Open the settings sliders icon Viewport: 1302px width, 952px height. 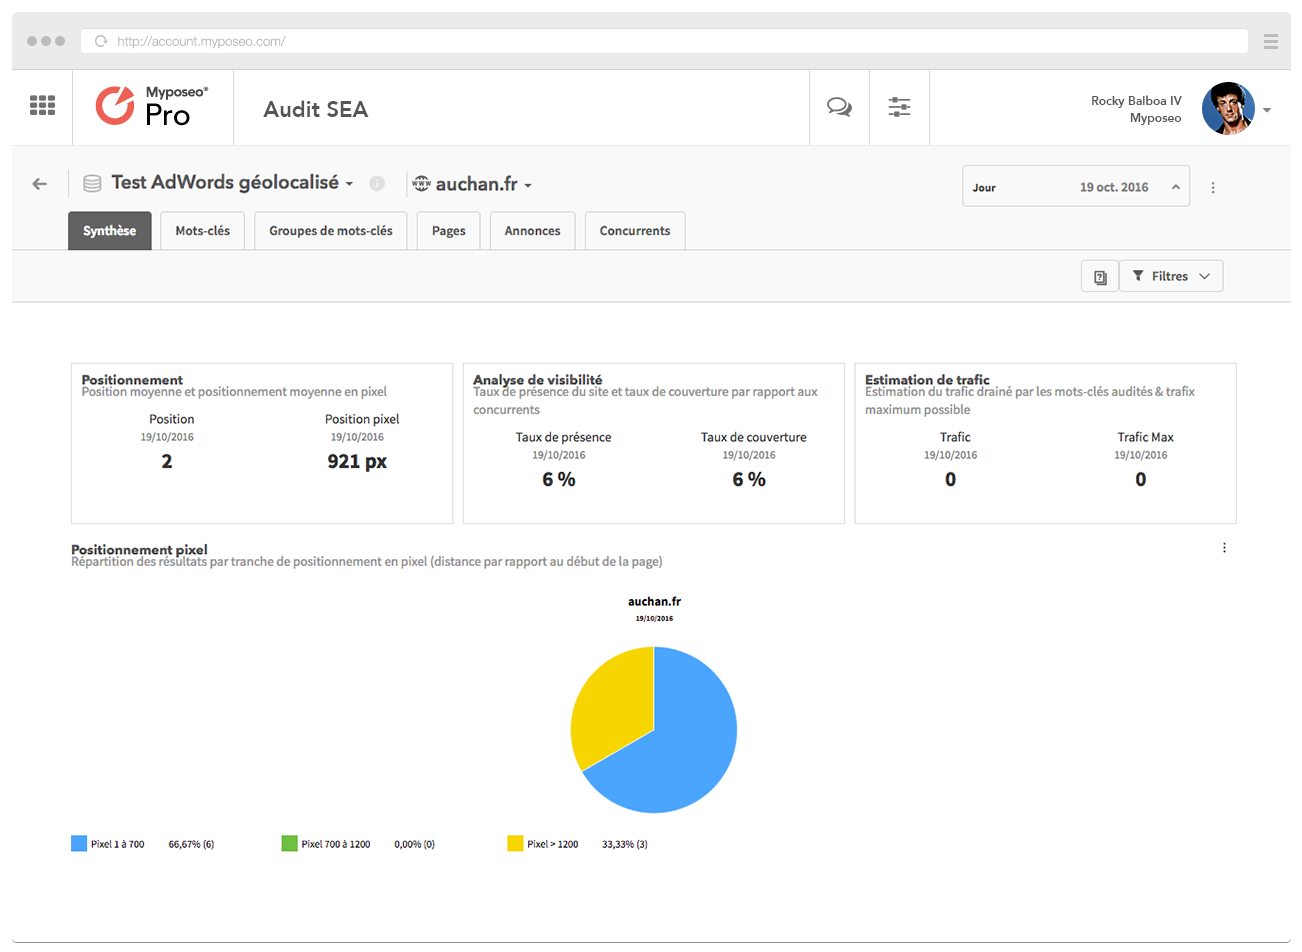tap(899, 107)
